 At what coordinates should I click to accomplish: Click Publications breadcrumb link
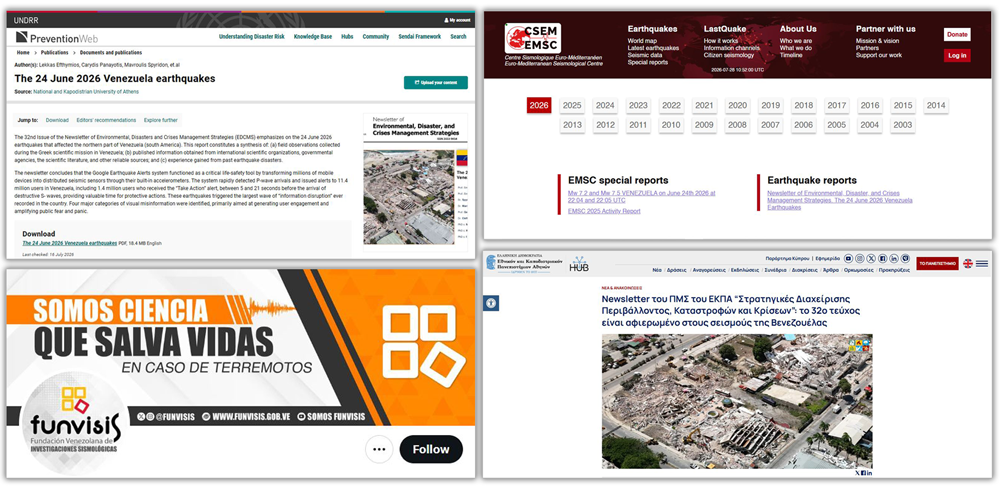pyautogui.click(x=55, y=53)
